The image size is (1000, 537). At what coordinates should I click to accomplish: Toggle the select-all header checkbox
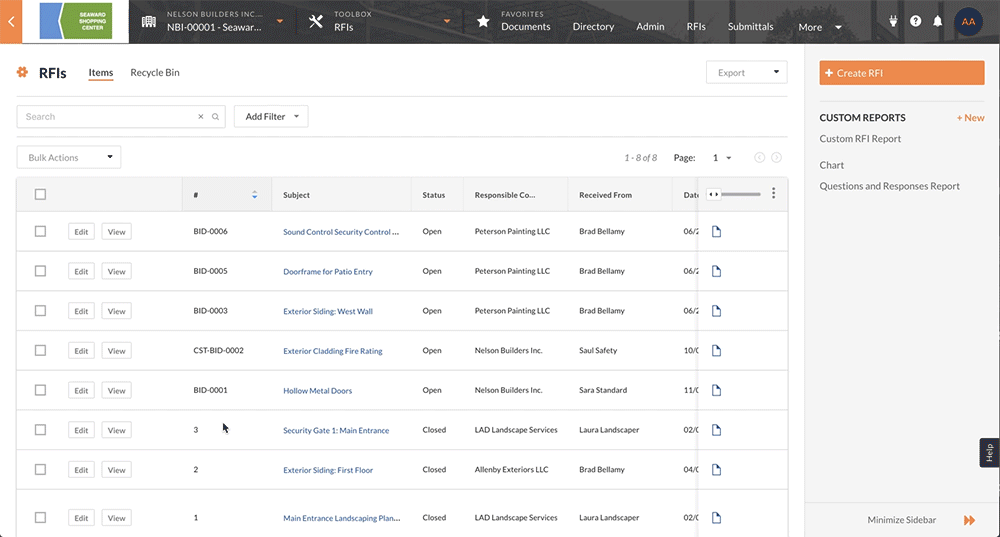40,194
